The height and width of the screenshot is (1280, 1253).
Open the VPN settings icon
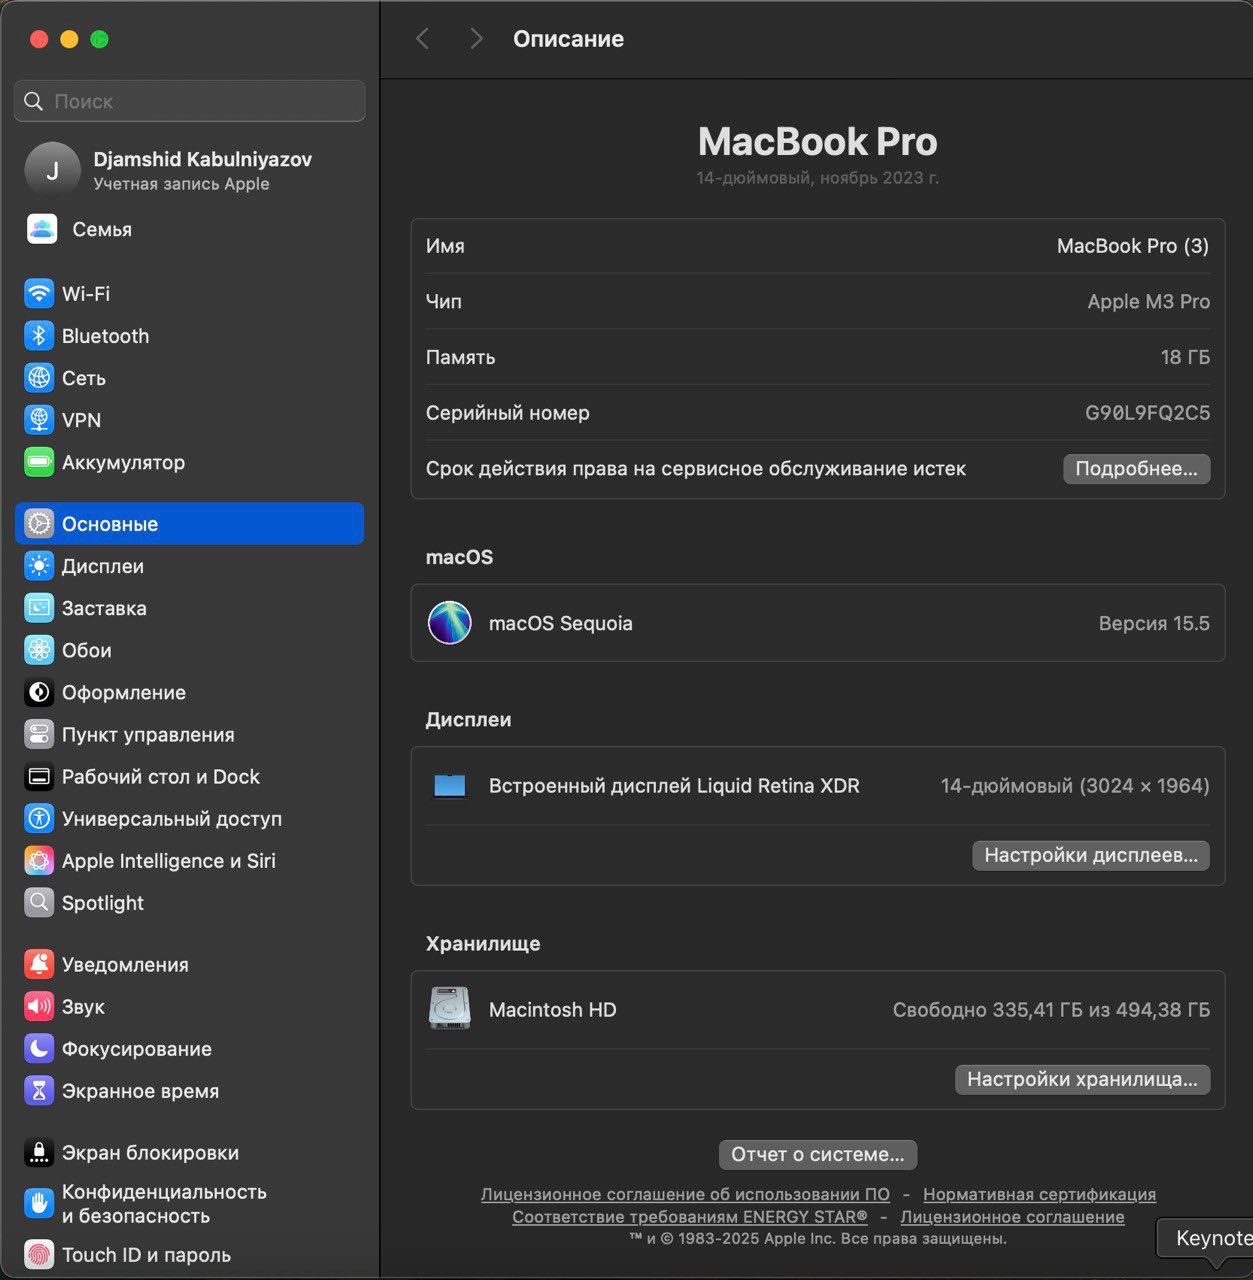click(39, 420)
